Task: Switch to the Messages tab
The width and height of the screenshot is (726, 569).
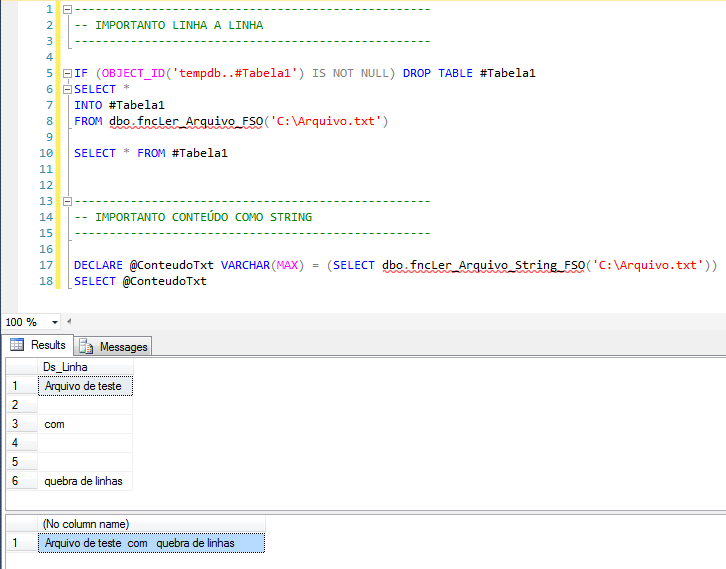Action: (x=113, y=347)
